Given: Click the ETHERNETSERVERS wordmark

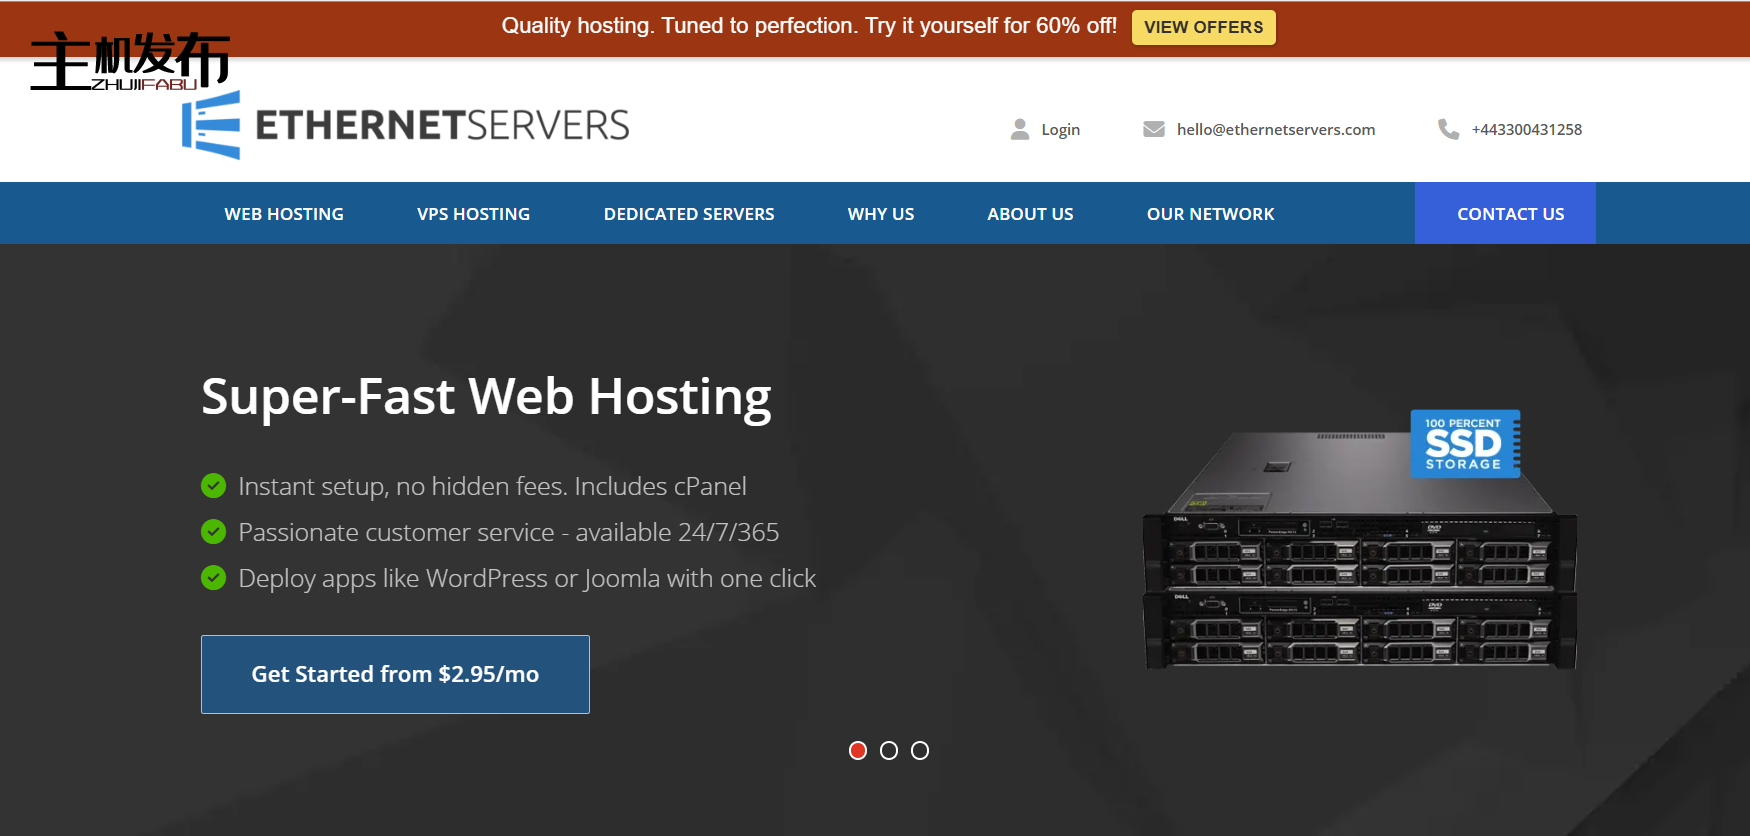Looking at the screenshot, I should [442, 126].
